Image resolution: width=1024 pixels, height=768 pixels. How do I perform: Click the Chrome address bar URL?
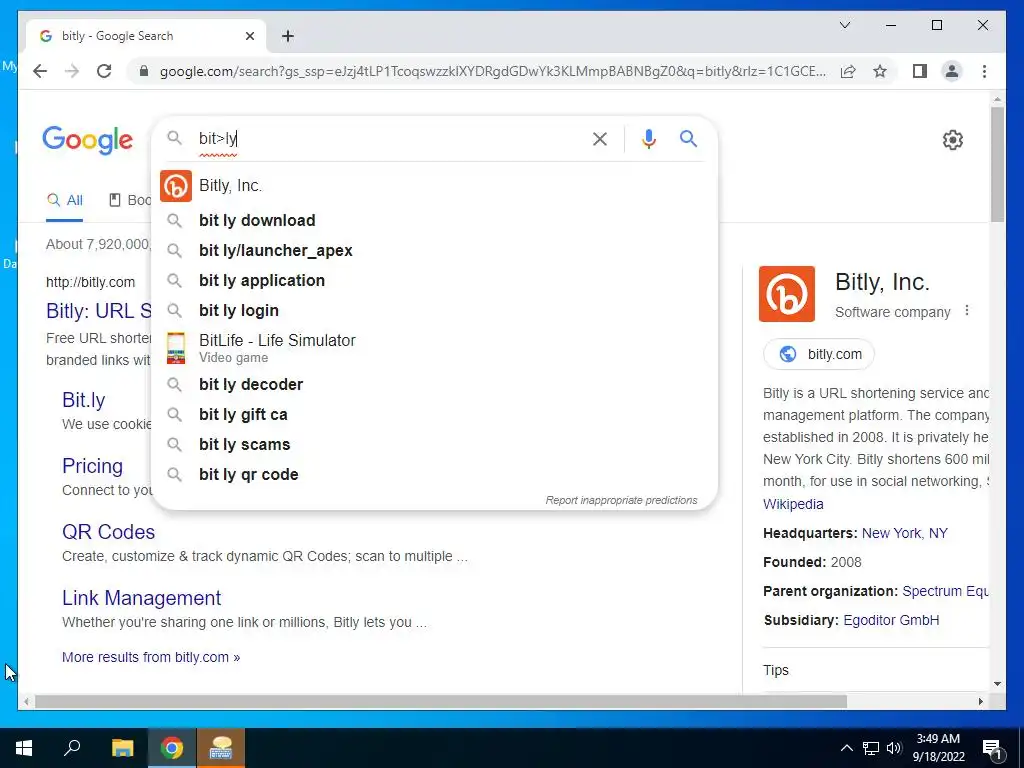(x=492, y=71)
